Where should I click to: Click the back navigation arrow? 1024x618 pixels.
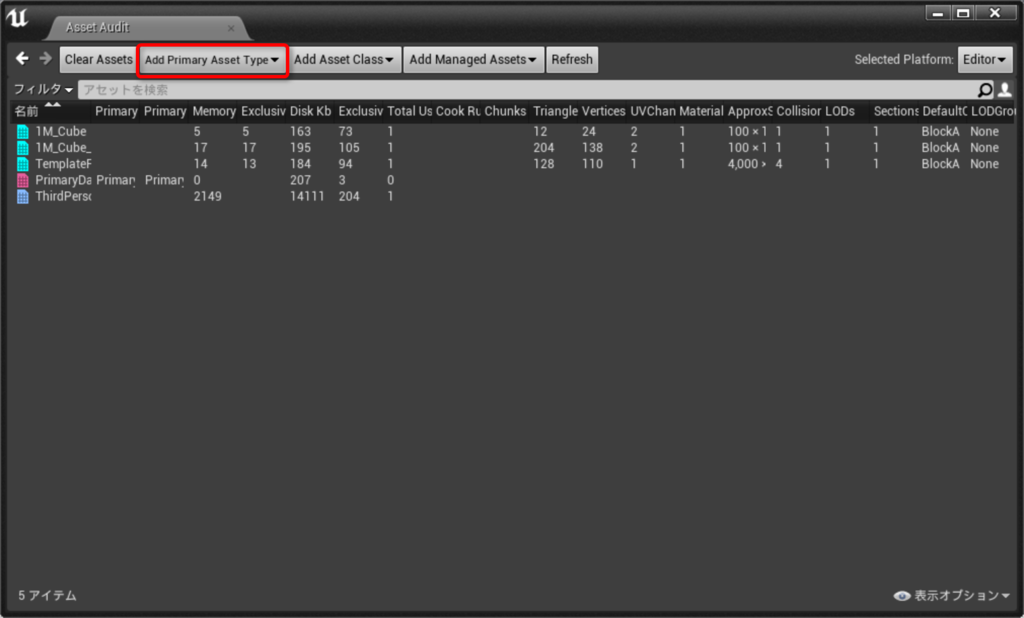pos(22,59)
